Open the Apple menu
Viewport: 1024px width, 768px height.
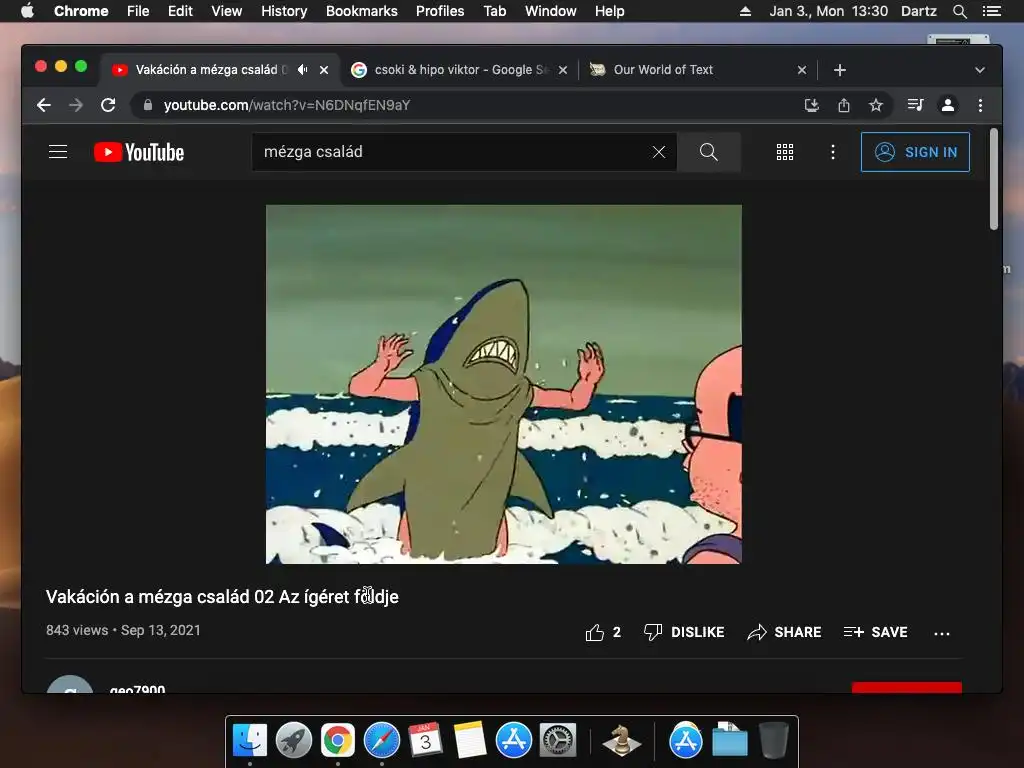point(27,11)
